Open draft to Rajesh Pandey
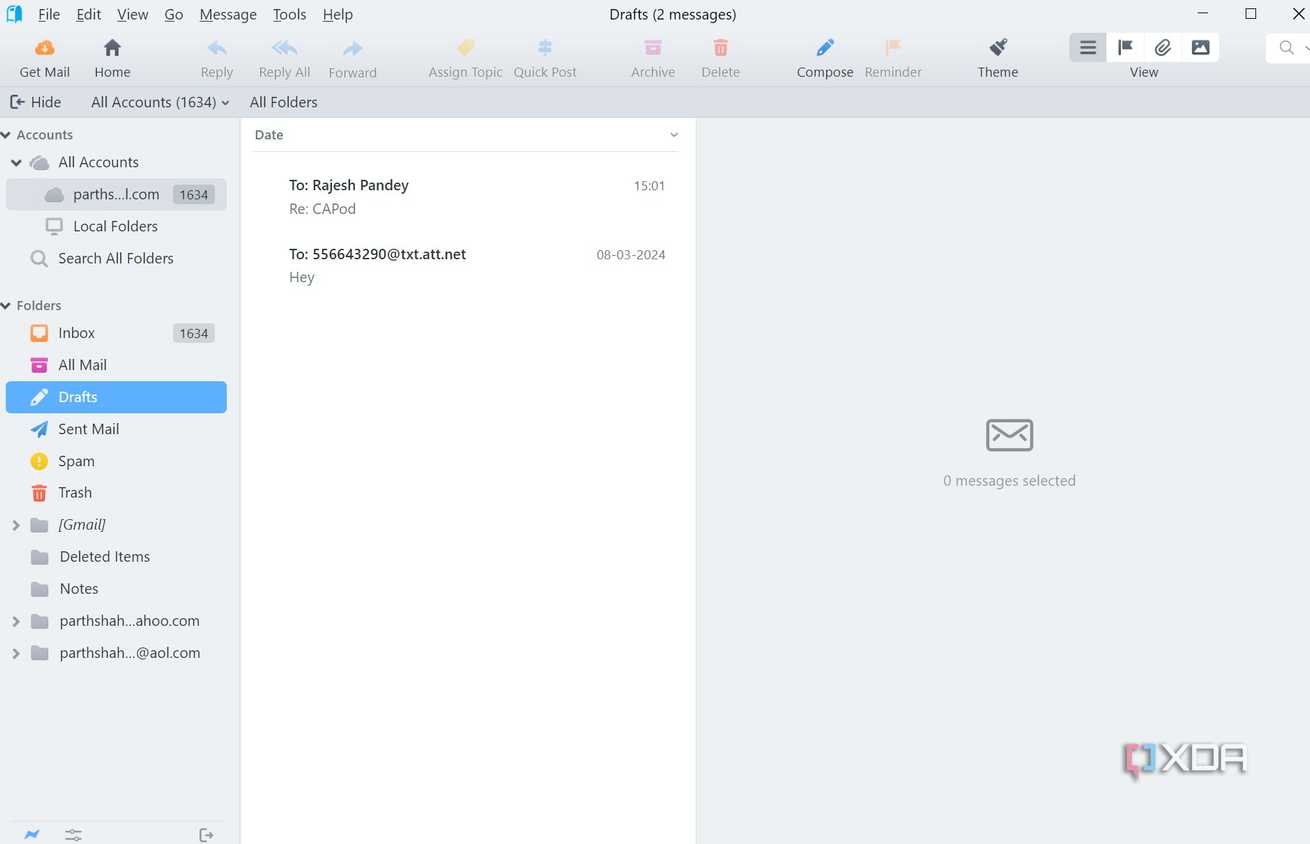This screenshot has width=1310, height=844. [x=467, y=197]
